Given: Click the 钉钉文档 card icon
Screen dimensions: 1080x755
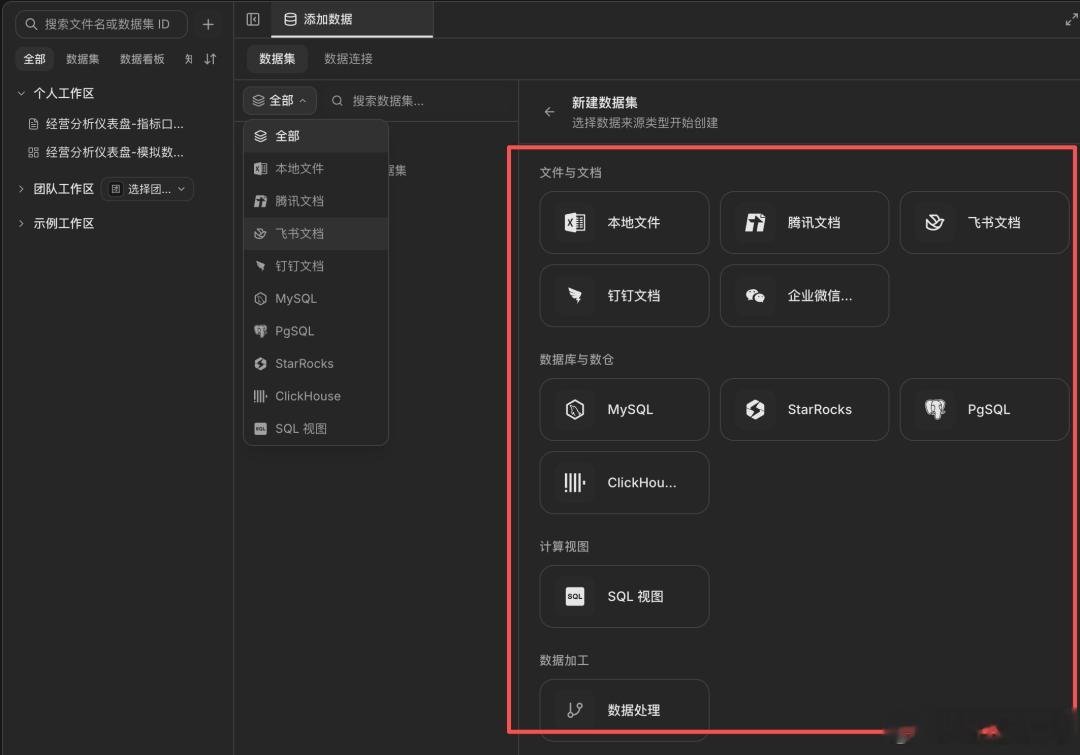Looking at the screenshot, I should coord(574,296).
